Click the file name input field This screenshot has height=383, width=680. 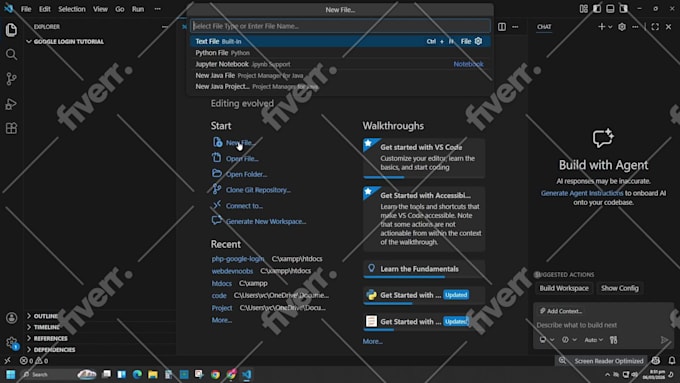[340, 26]
